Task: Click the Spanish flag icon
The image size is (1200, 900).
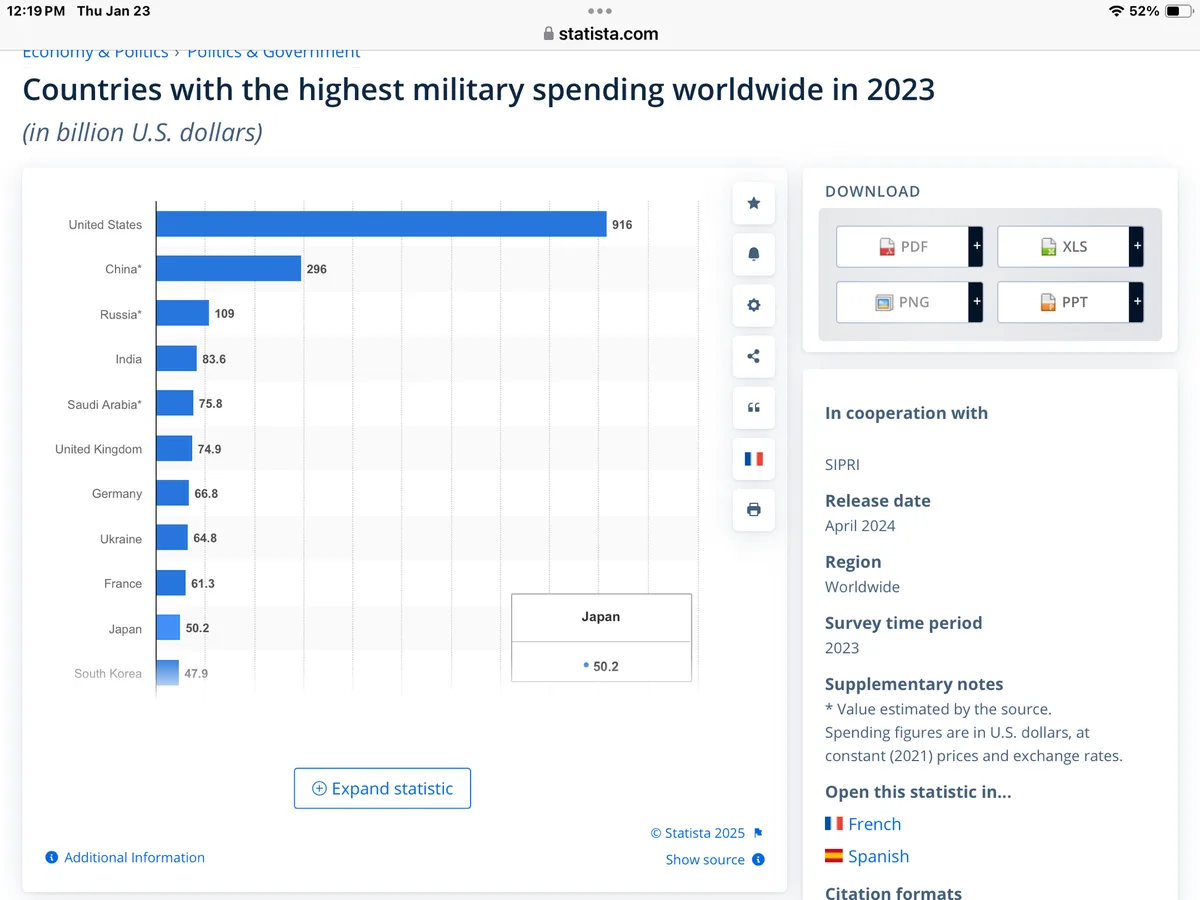Action: coord(834,856)
